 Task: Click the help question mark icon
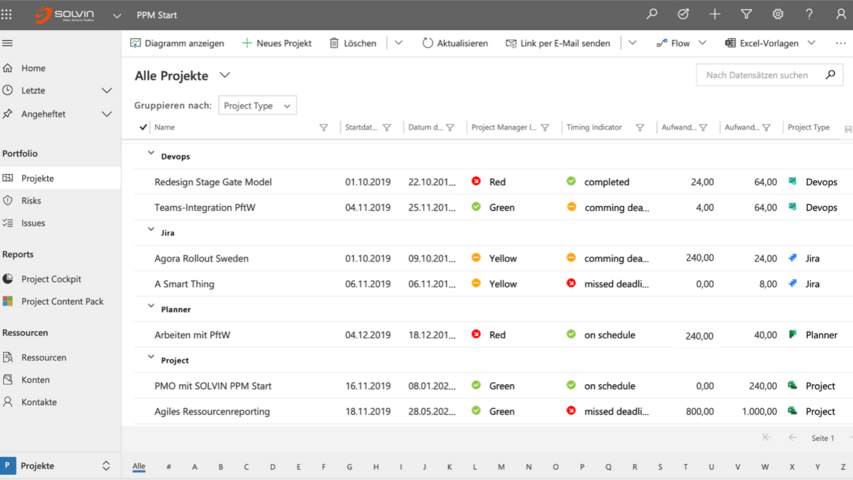[x=809, y=15]
